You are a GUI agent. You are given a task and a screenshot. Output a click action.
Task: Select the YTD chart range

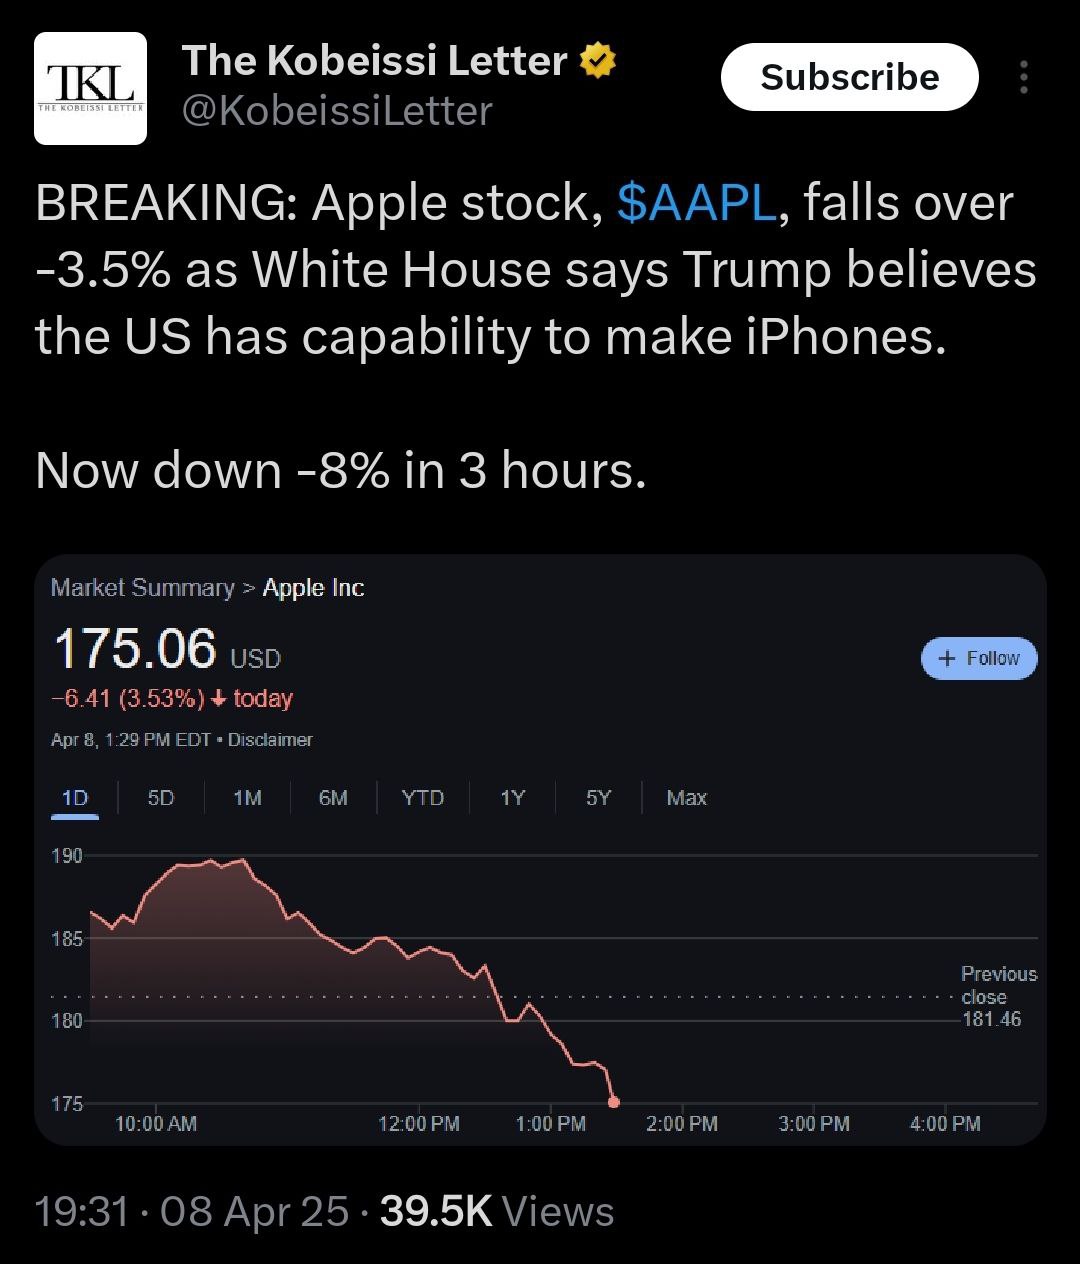point(422,798)
